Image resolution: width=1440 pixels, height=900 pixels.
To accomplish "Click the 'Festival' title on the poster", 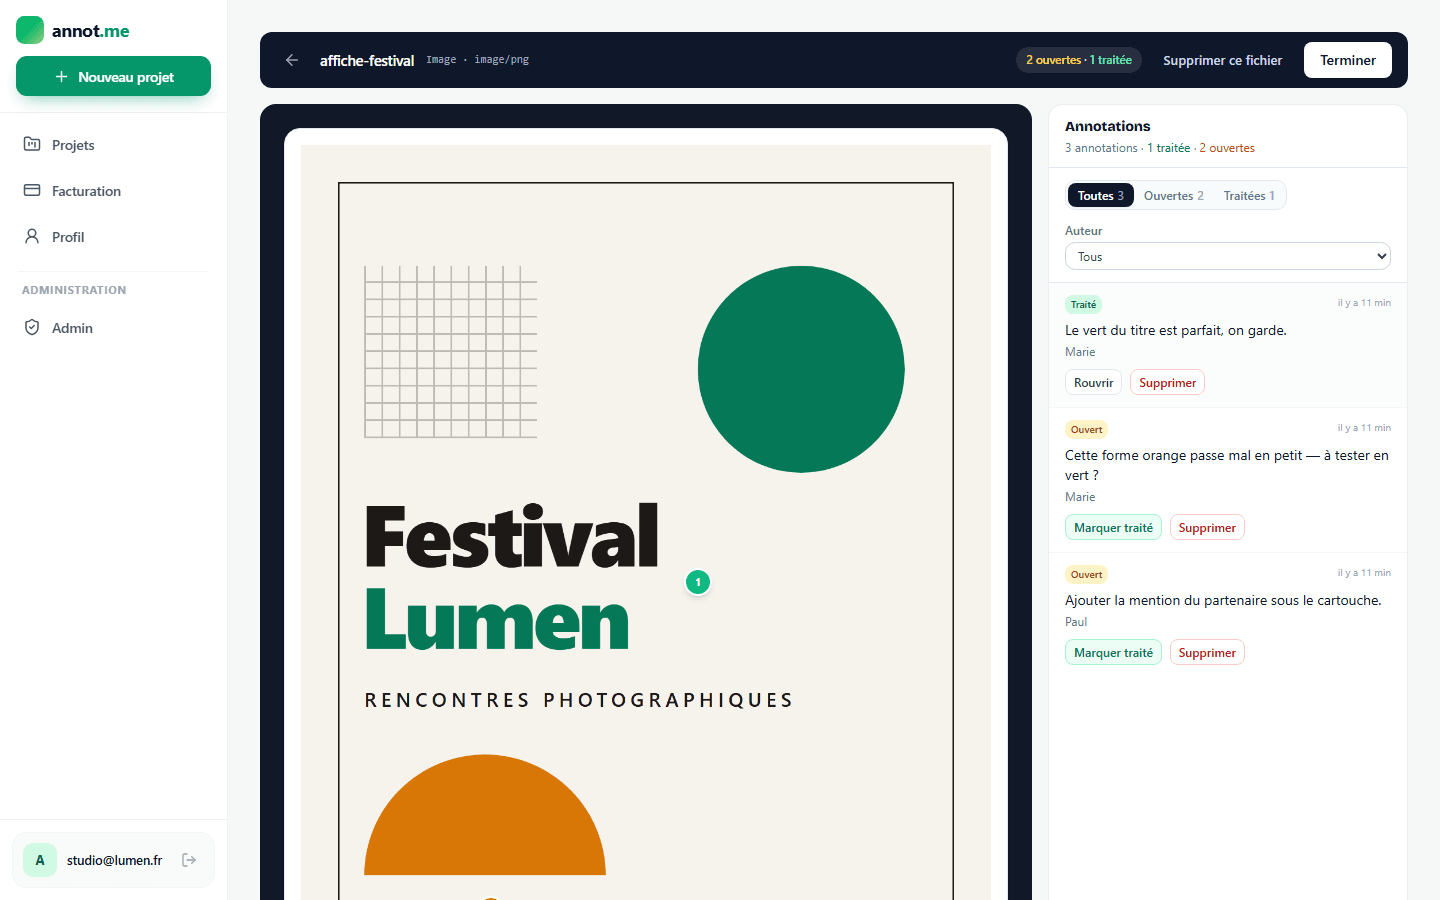I will (x=512, y=536).
